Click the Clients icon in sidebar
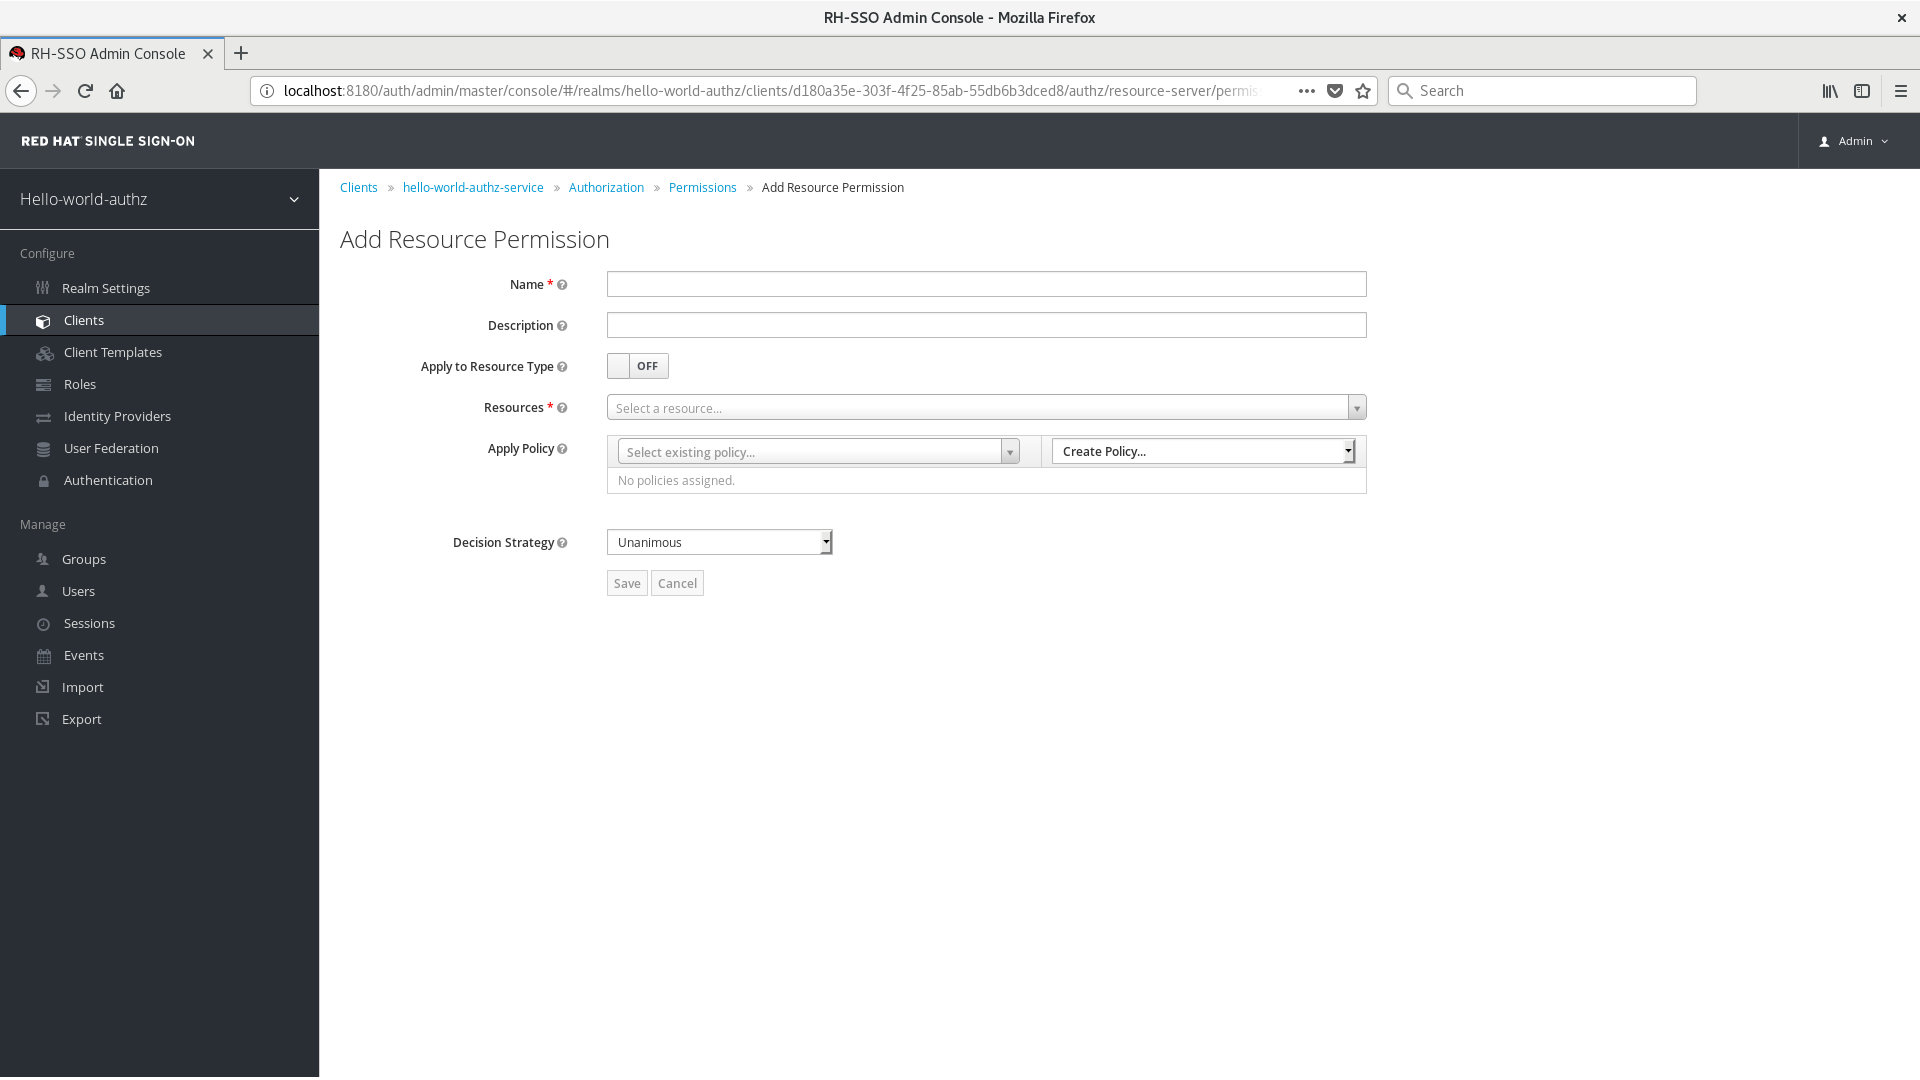Viewport: 1920px width, 1080px height. [44, 320]
